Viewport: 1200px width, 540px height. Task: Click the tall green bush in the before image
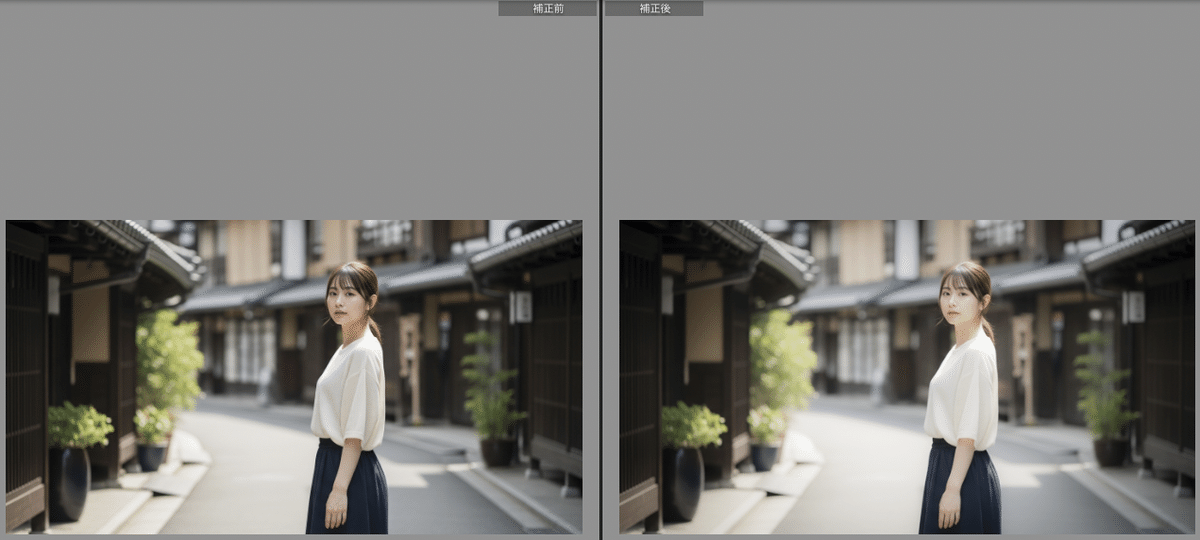point(168,360)
